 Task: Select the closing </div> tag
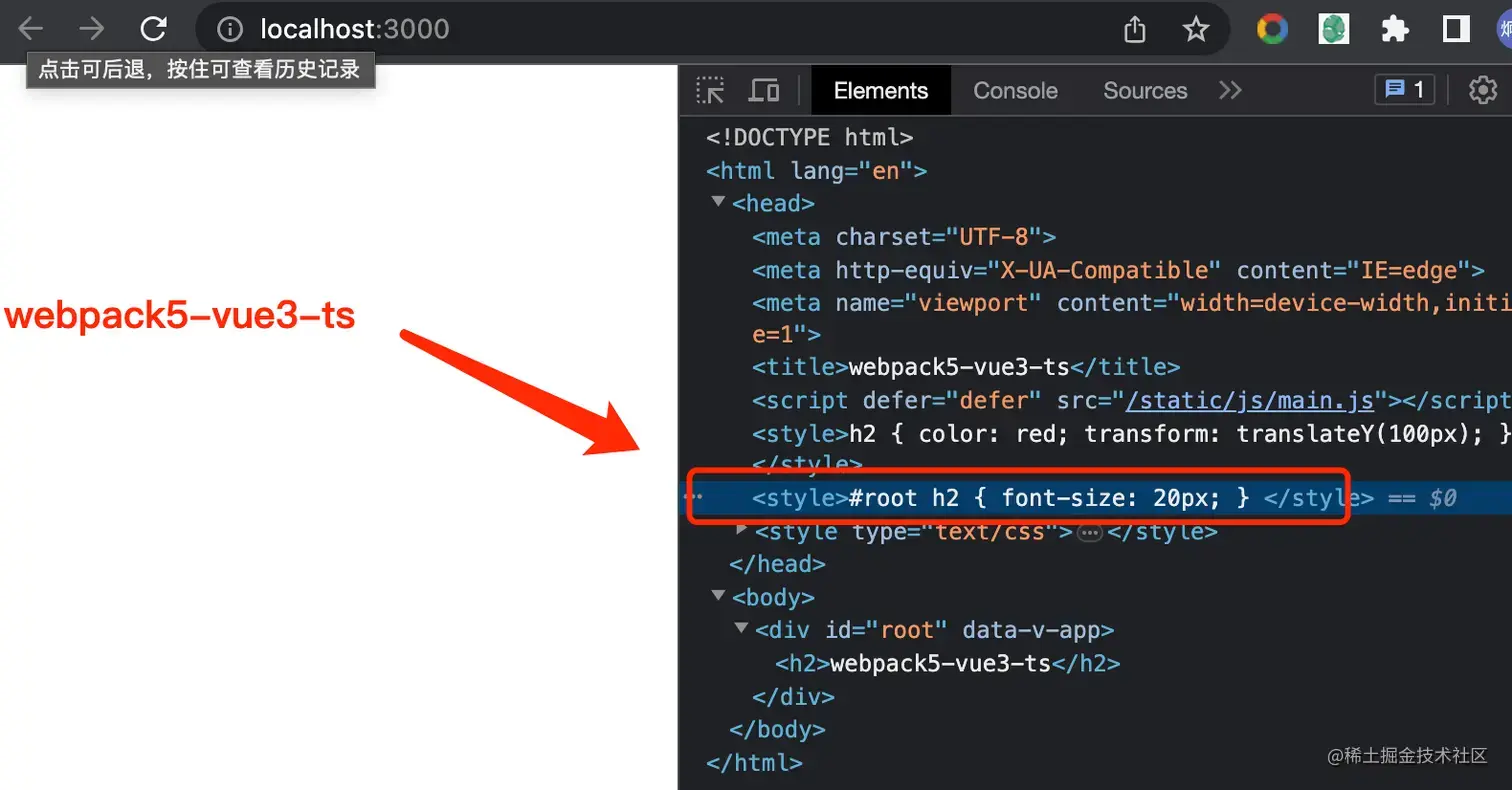[793, 697]
